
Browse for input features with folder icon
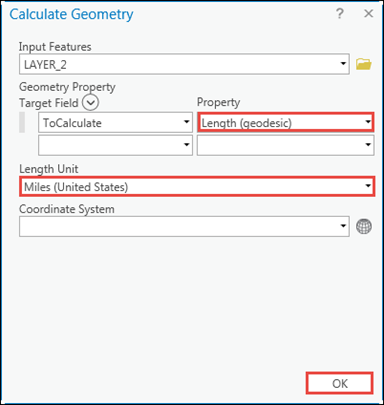pyautogui.click(x=363, y=64)
